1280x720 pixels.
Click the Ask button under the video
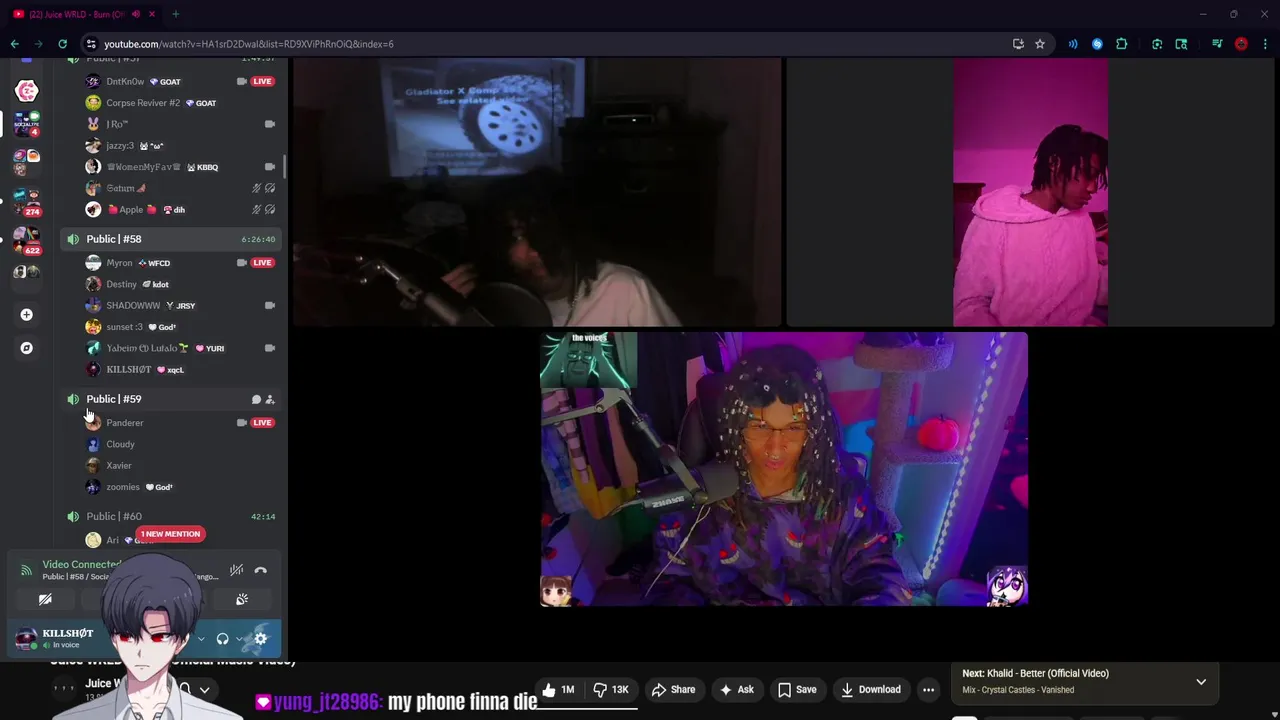[x=736, y=690]
